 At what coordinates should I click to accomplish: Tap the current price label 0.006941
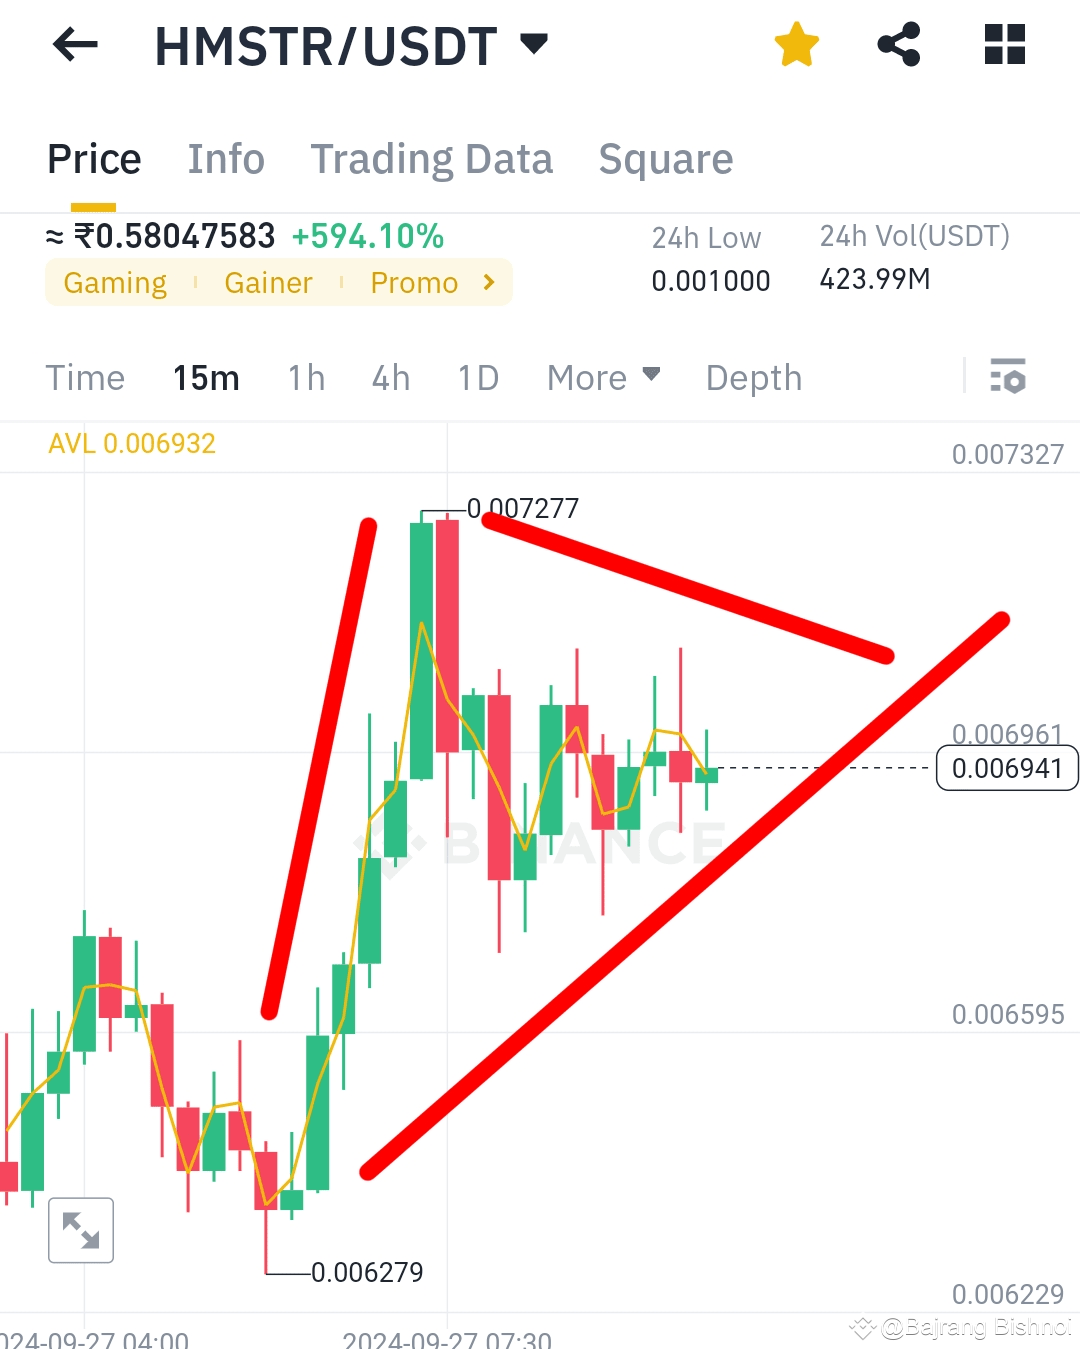coord(1007,768)
